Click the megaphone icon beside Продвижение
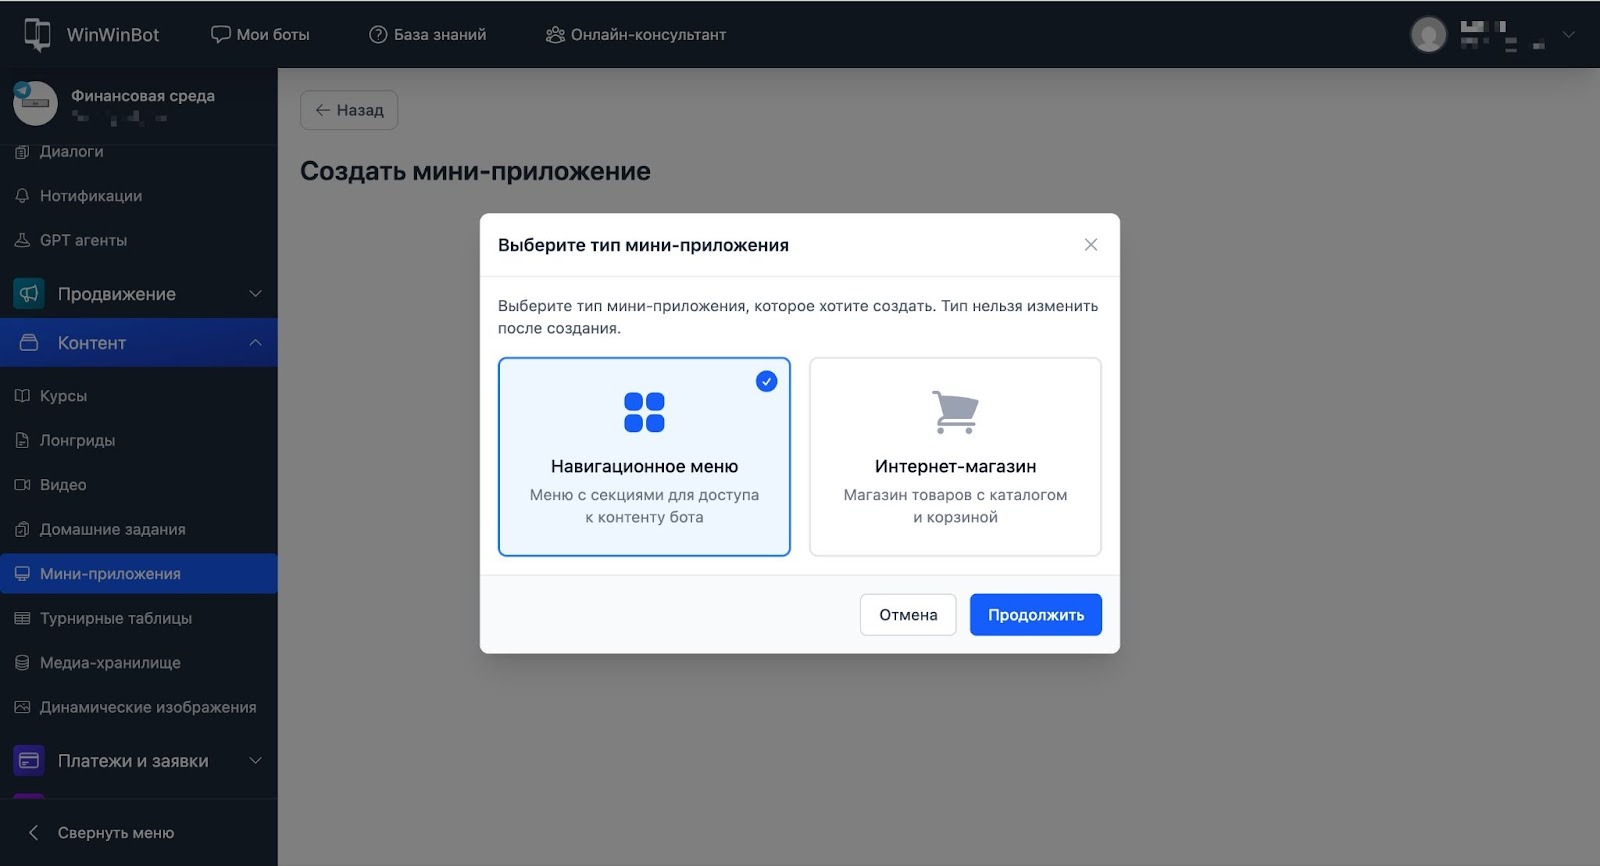The width and height of the screenshot is (1600, 866). coord(29,294)
